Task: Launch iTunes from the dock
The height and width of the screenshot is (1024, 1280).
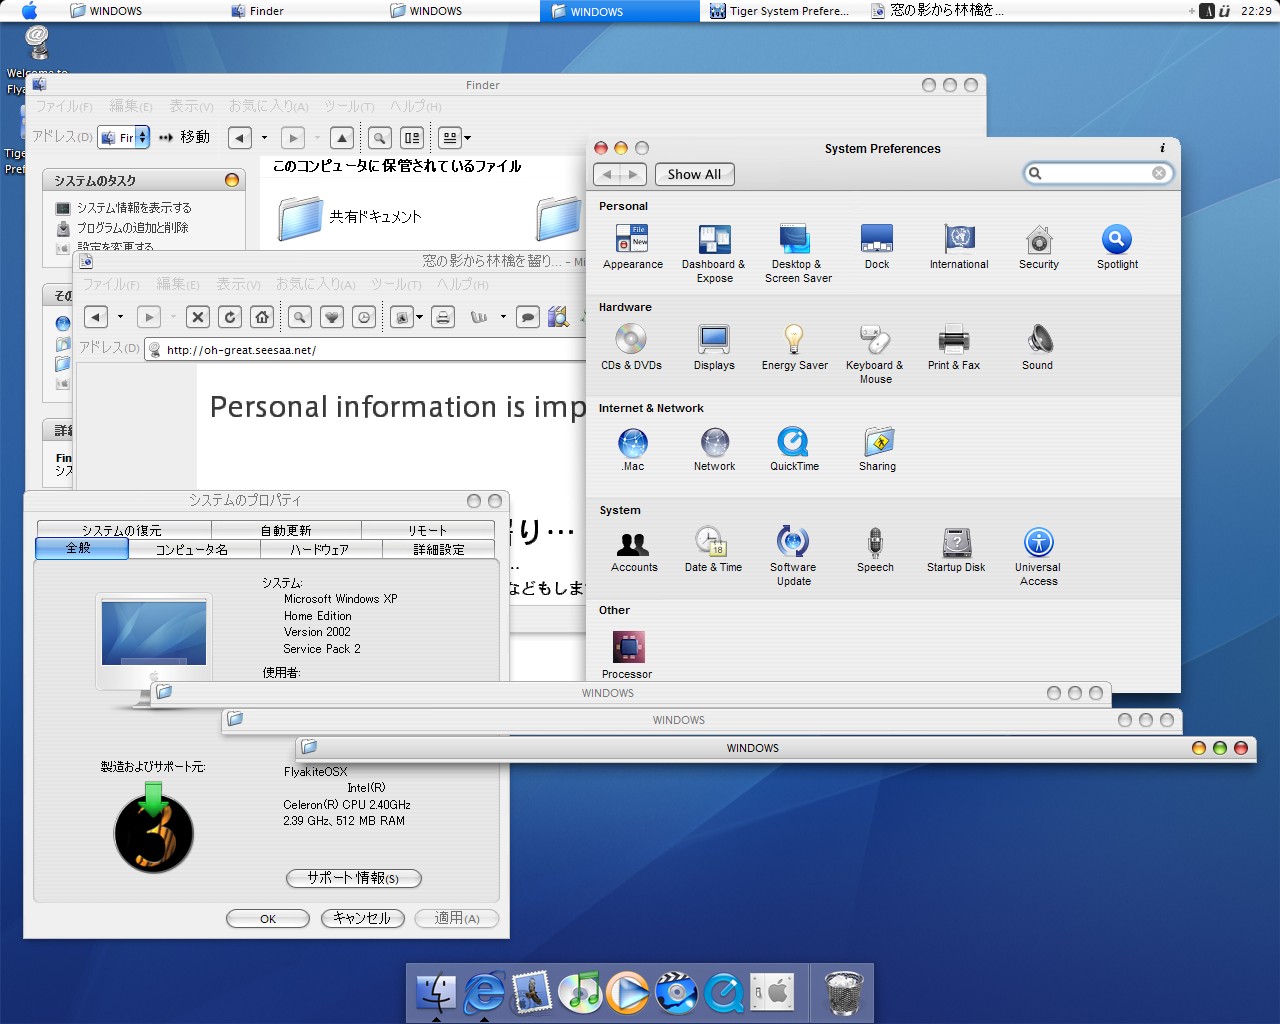Action: [580, 992]
